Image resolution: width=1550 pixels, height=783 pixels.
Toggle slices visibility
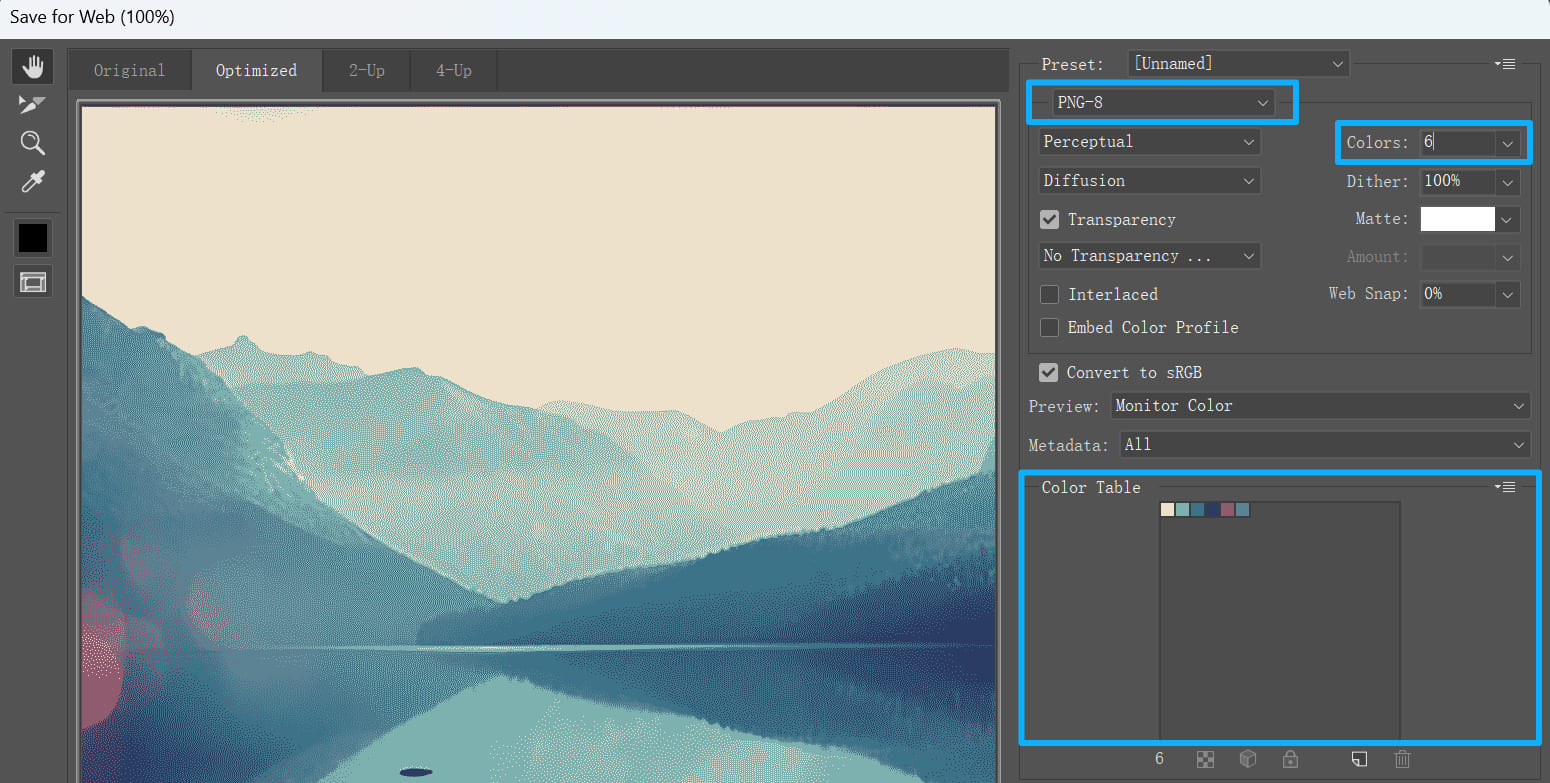point(32,281)
